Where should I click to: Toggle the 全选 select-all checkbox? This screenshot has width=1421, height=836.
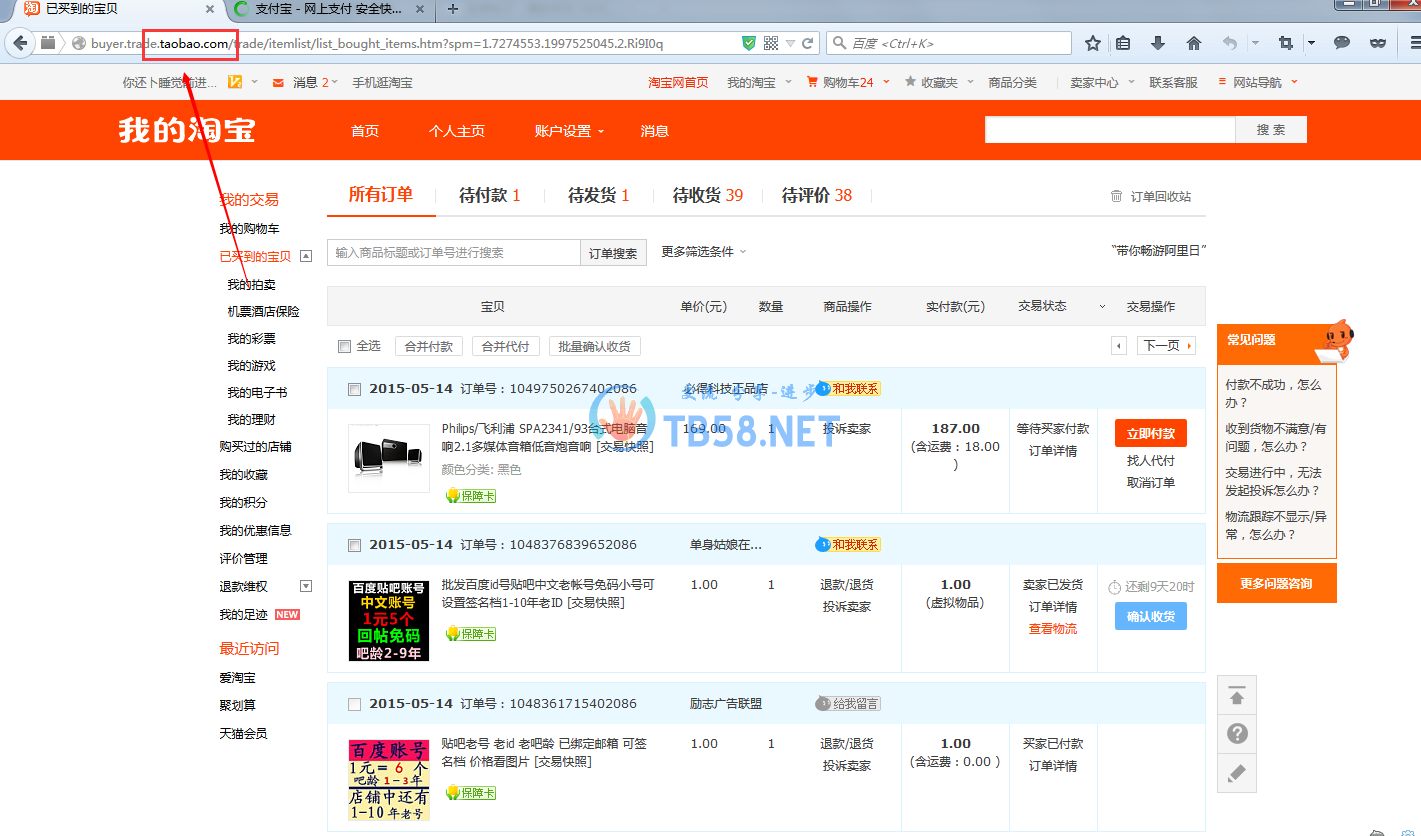(x=344, y=346)
